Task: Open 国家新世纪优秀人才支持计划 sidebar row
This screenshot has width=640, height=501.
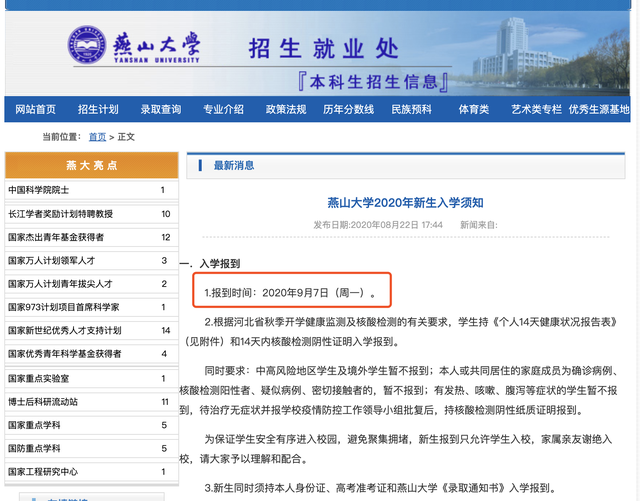Action: coord(92,330)
